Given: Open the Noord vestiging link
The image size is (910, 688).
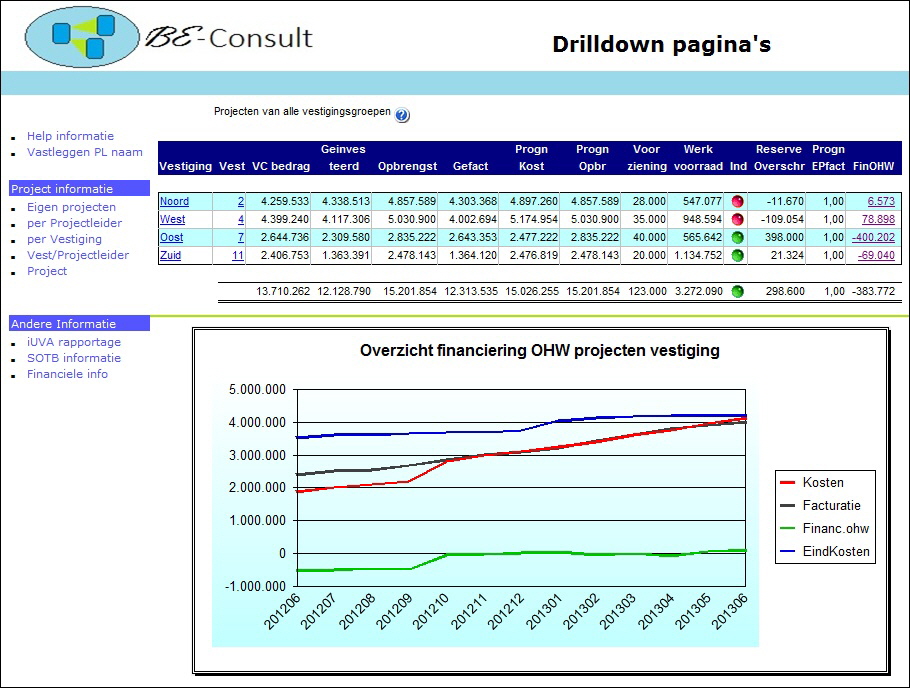Looking at the screenshot, I should tap(174, 202).
